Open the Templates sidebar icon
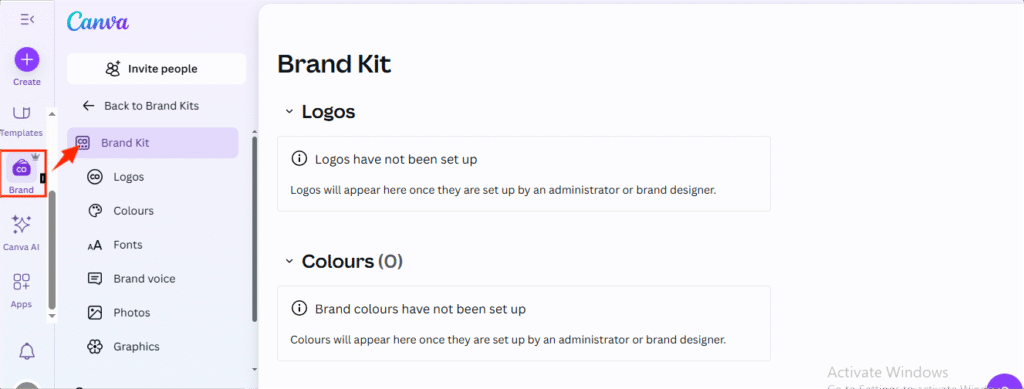Viewport: 1024px width, 389px height. point(22,113)
